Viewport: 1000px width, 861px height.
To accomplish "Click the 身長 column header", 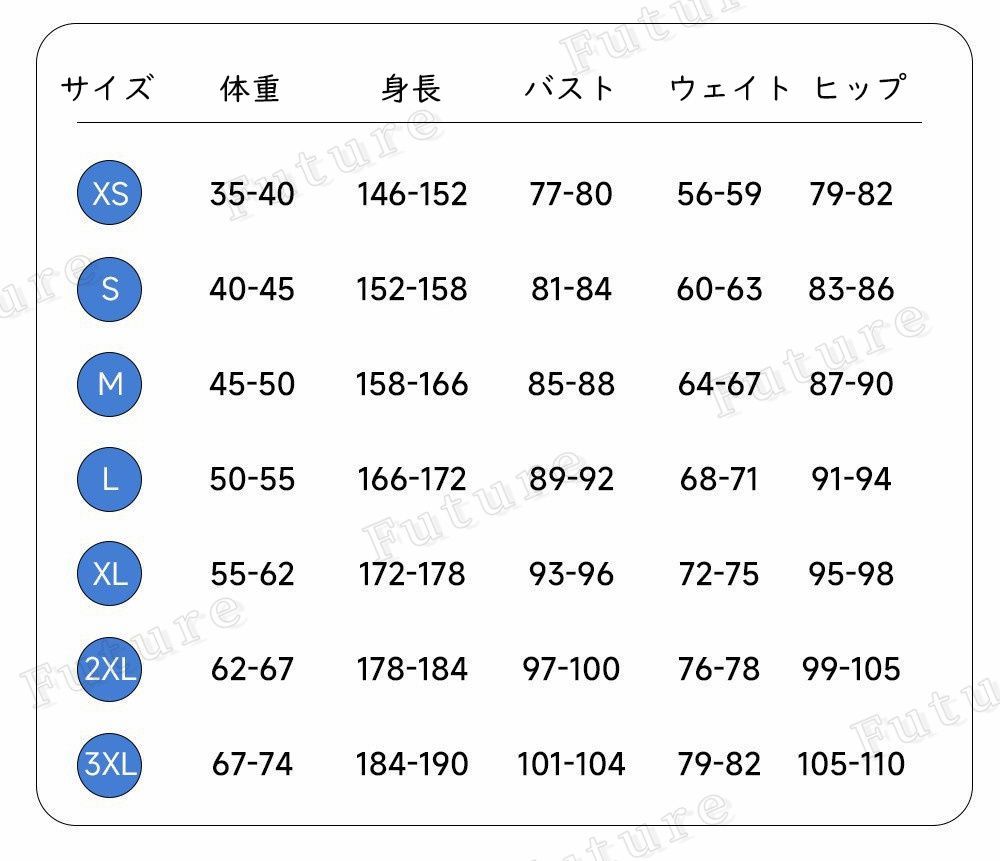I will coord(411,89).
